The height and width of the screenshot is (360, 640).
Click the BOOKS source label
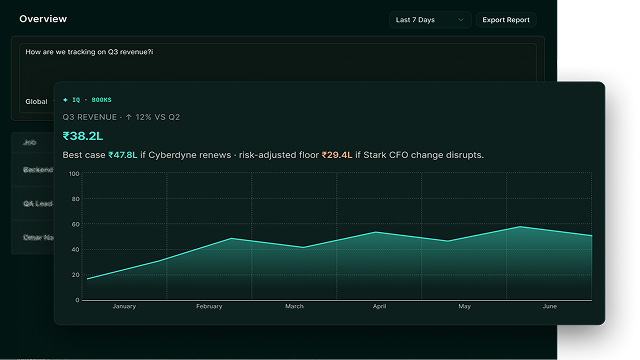[x=101, y=100]
